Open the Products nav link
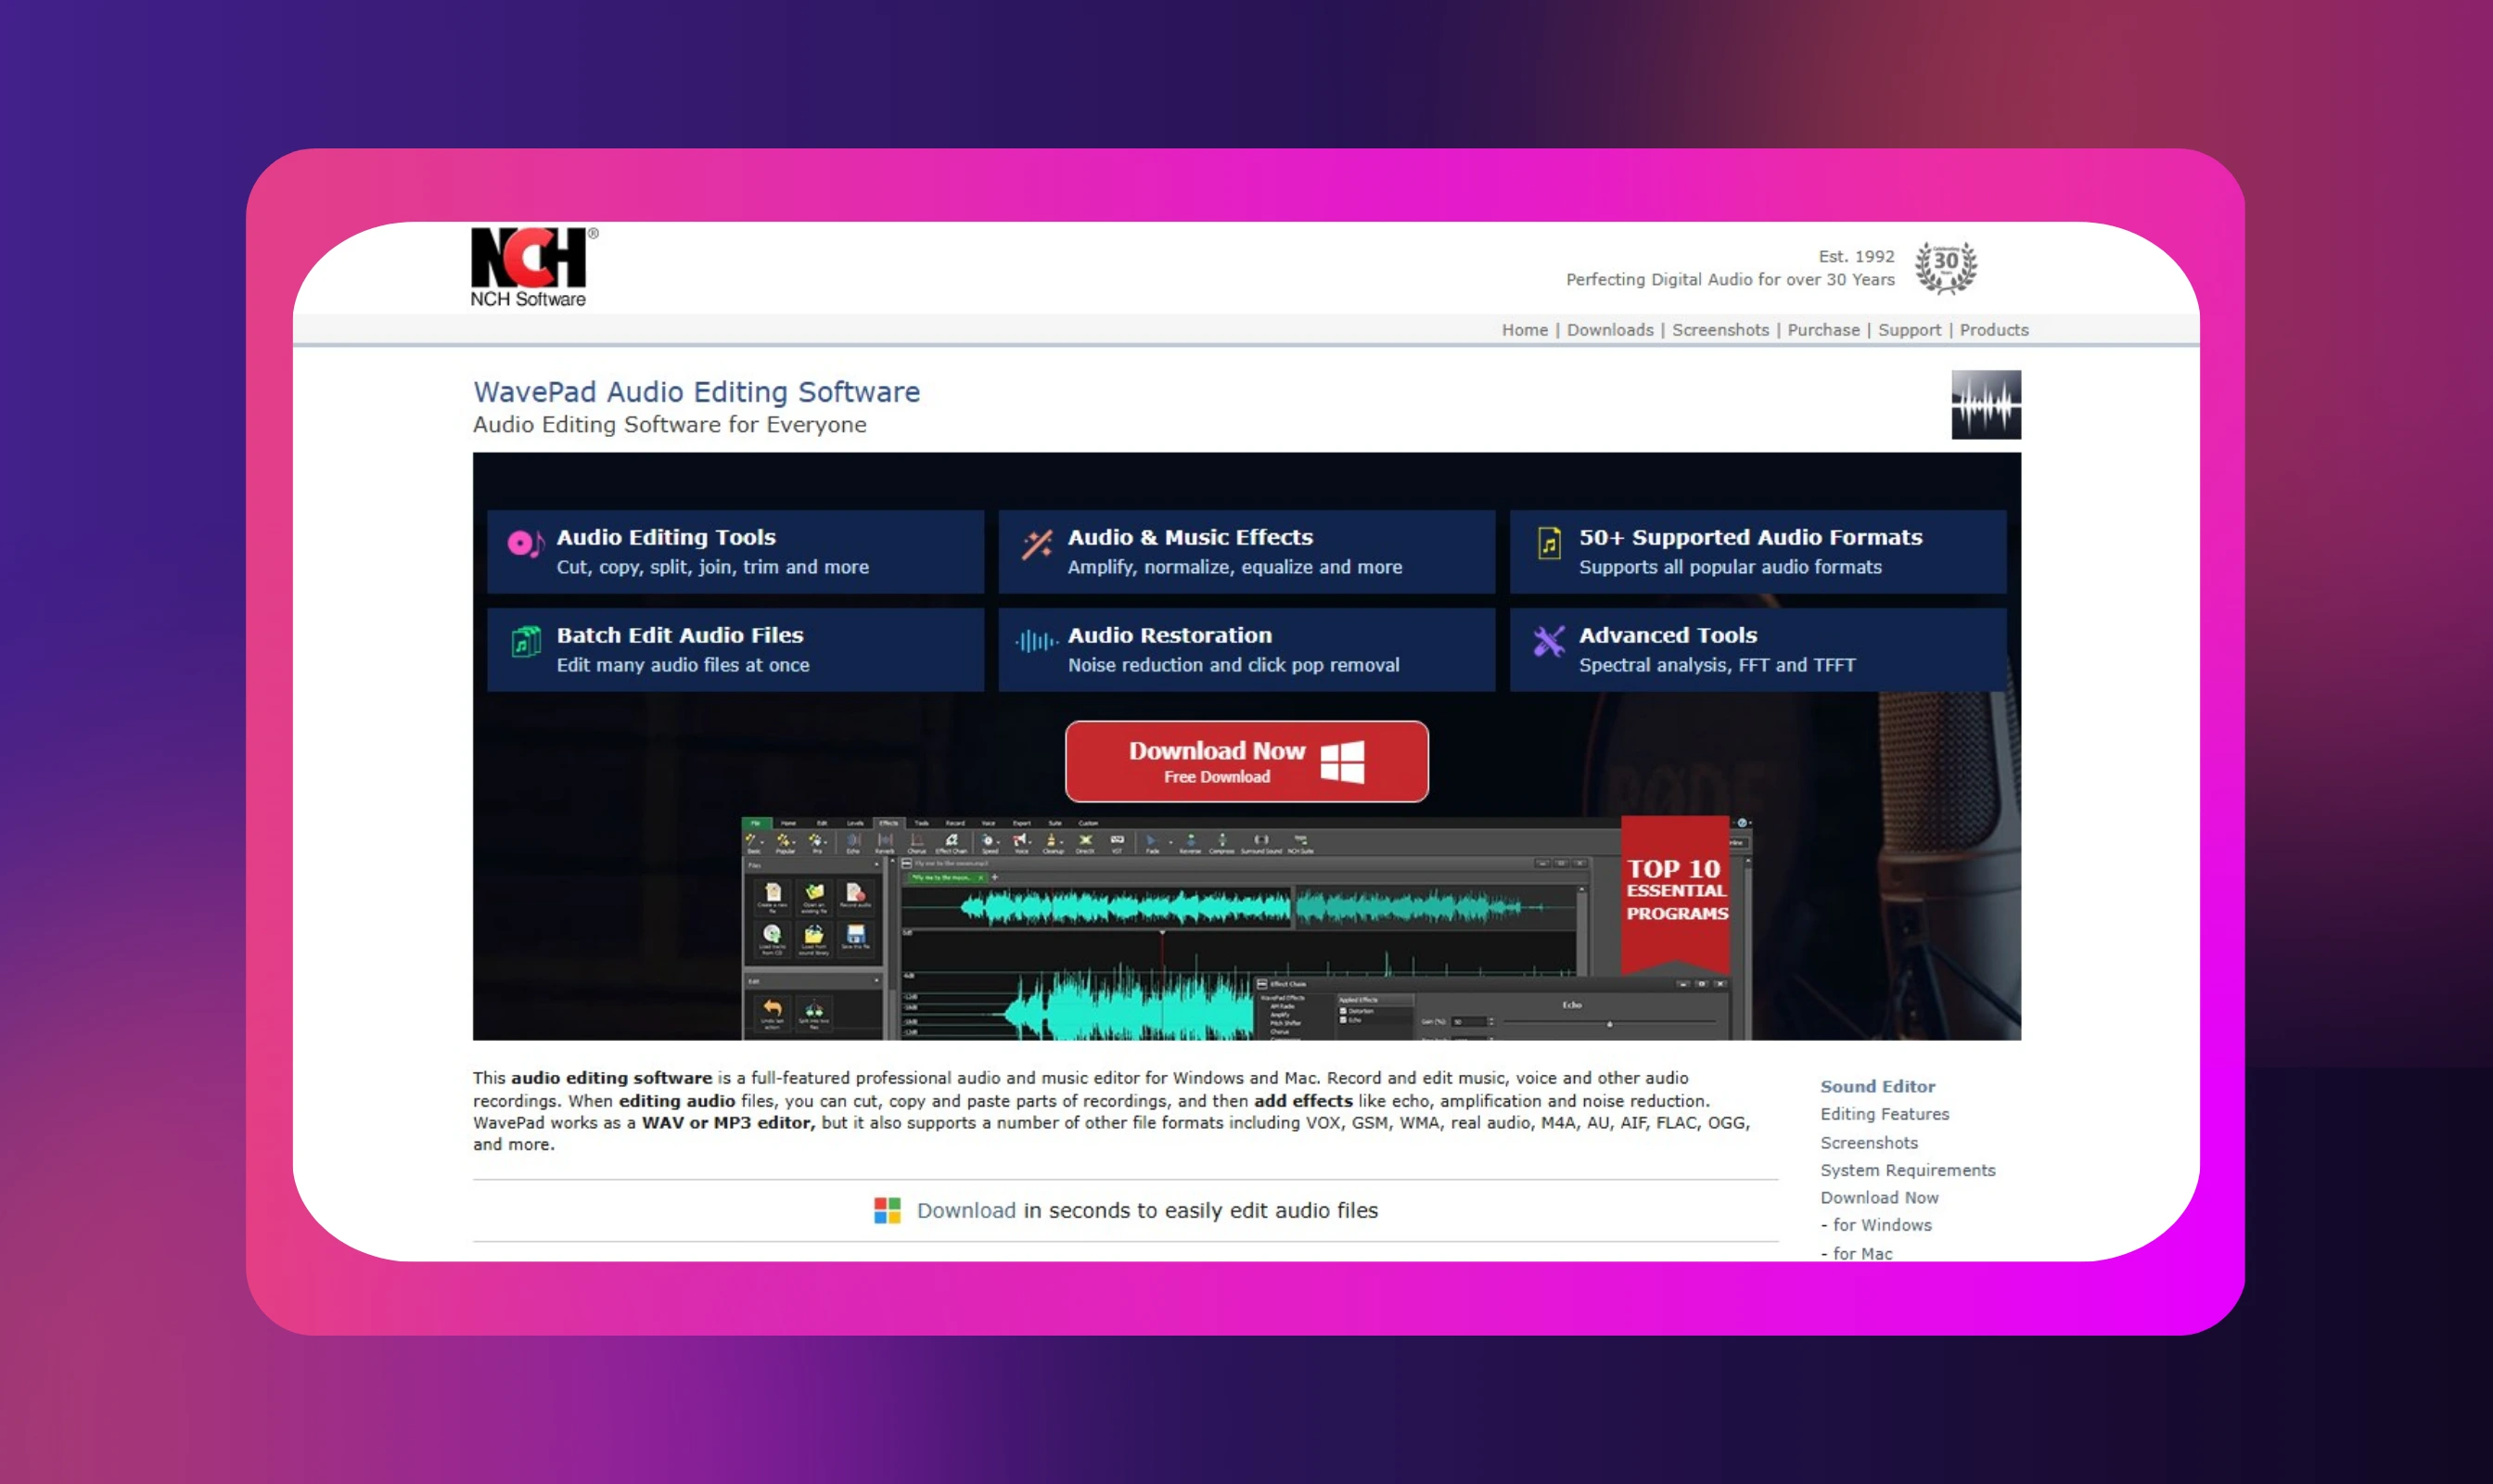This screenshot has height=1484, width=2493. (x=1994, y=330)
